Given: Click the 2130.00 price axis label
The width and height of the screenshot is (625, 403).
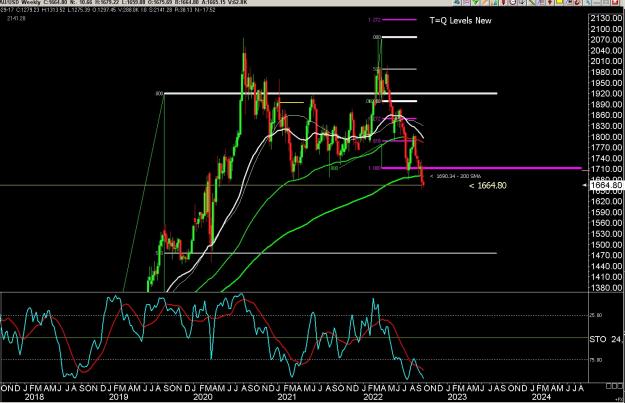Looking at the screenshot, I should coord(606,18).
